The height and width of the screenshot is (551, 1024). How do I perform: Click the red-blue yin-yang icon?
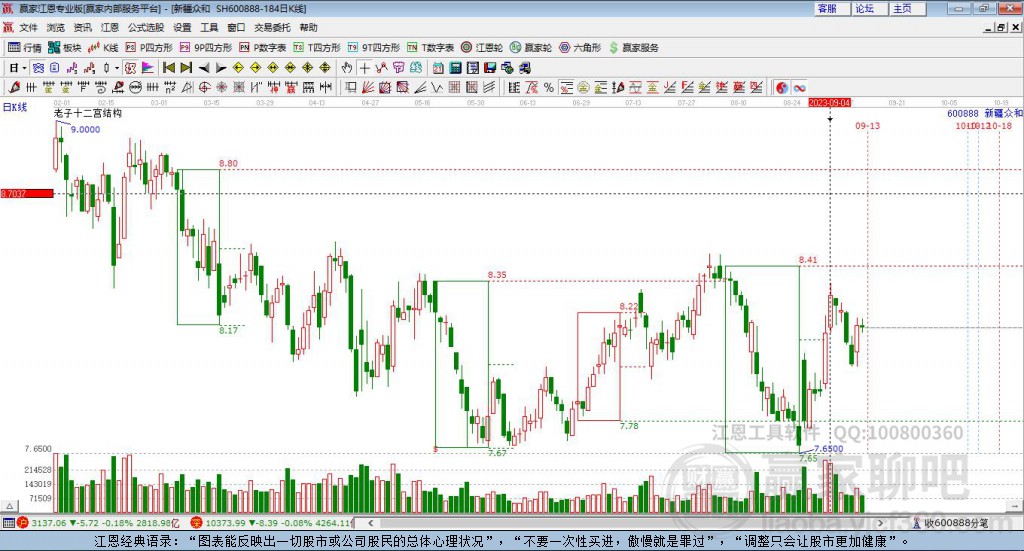pos(782,87)
